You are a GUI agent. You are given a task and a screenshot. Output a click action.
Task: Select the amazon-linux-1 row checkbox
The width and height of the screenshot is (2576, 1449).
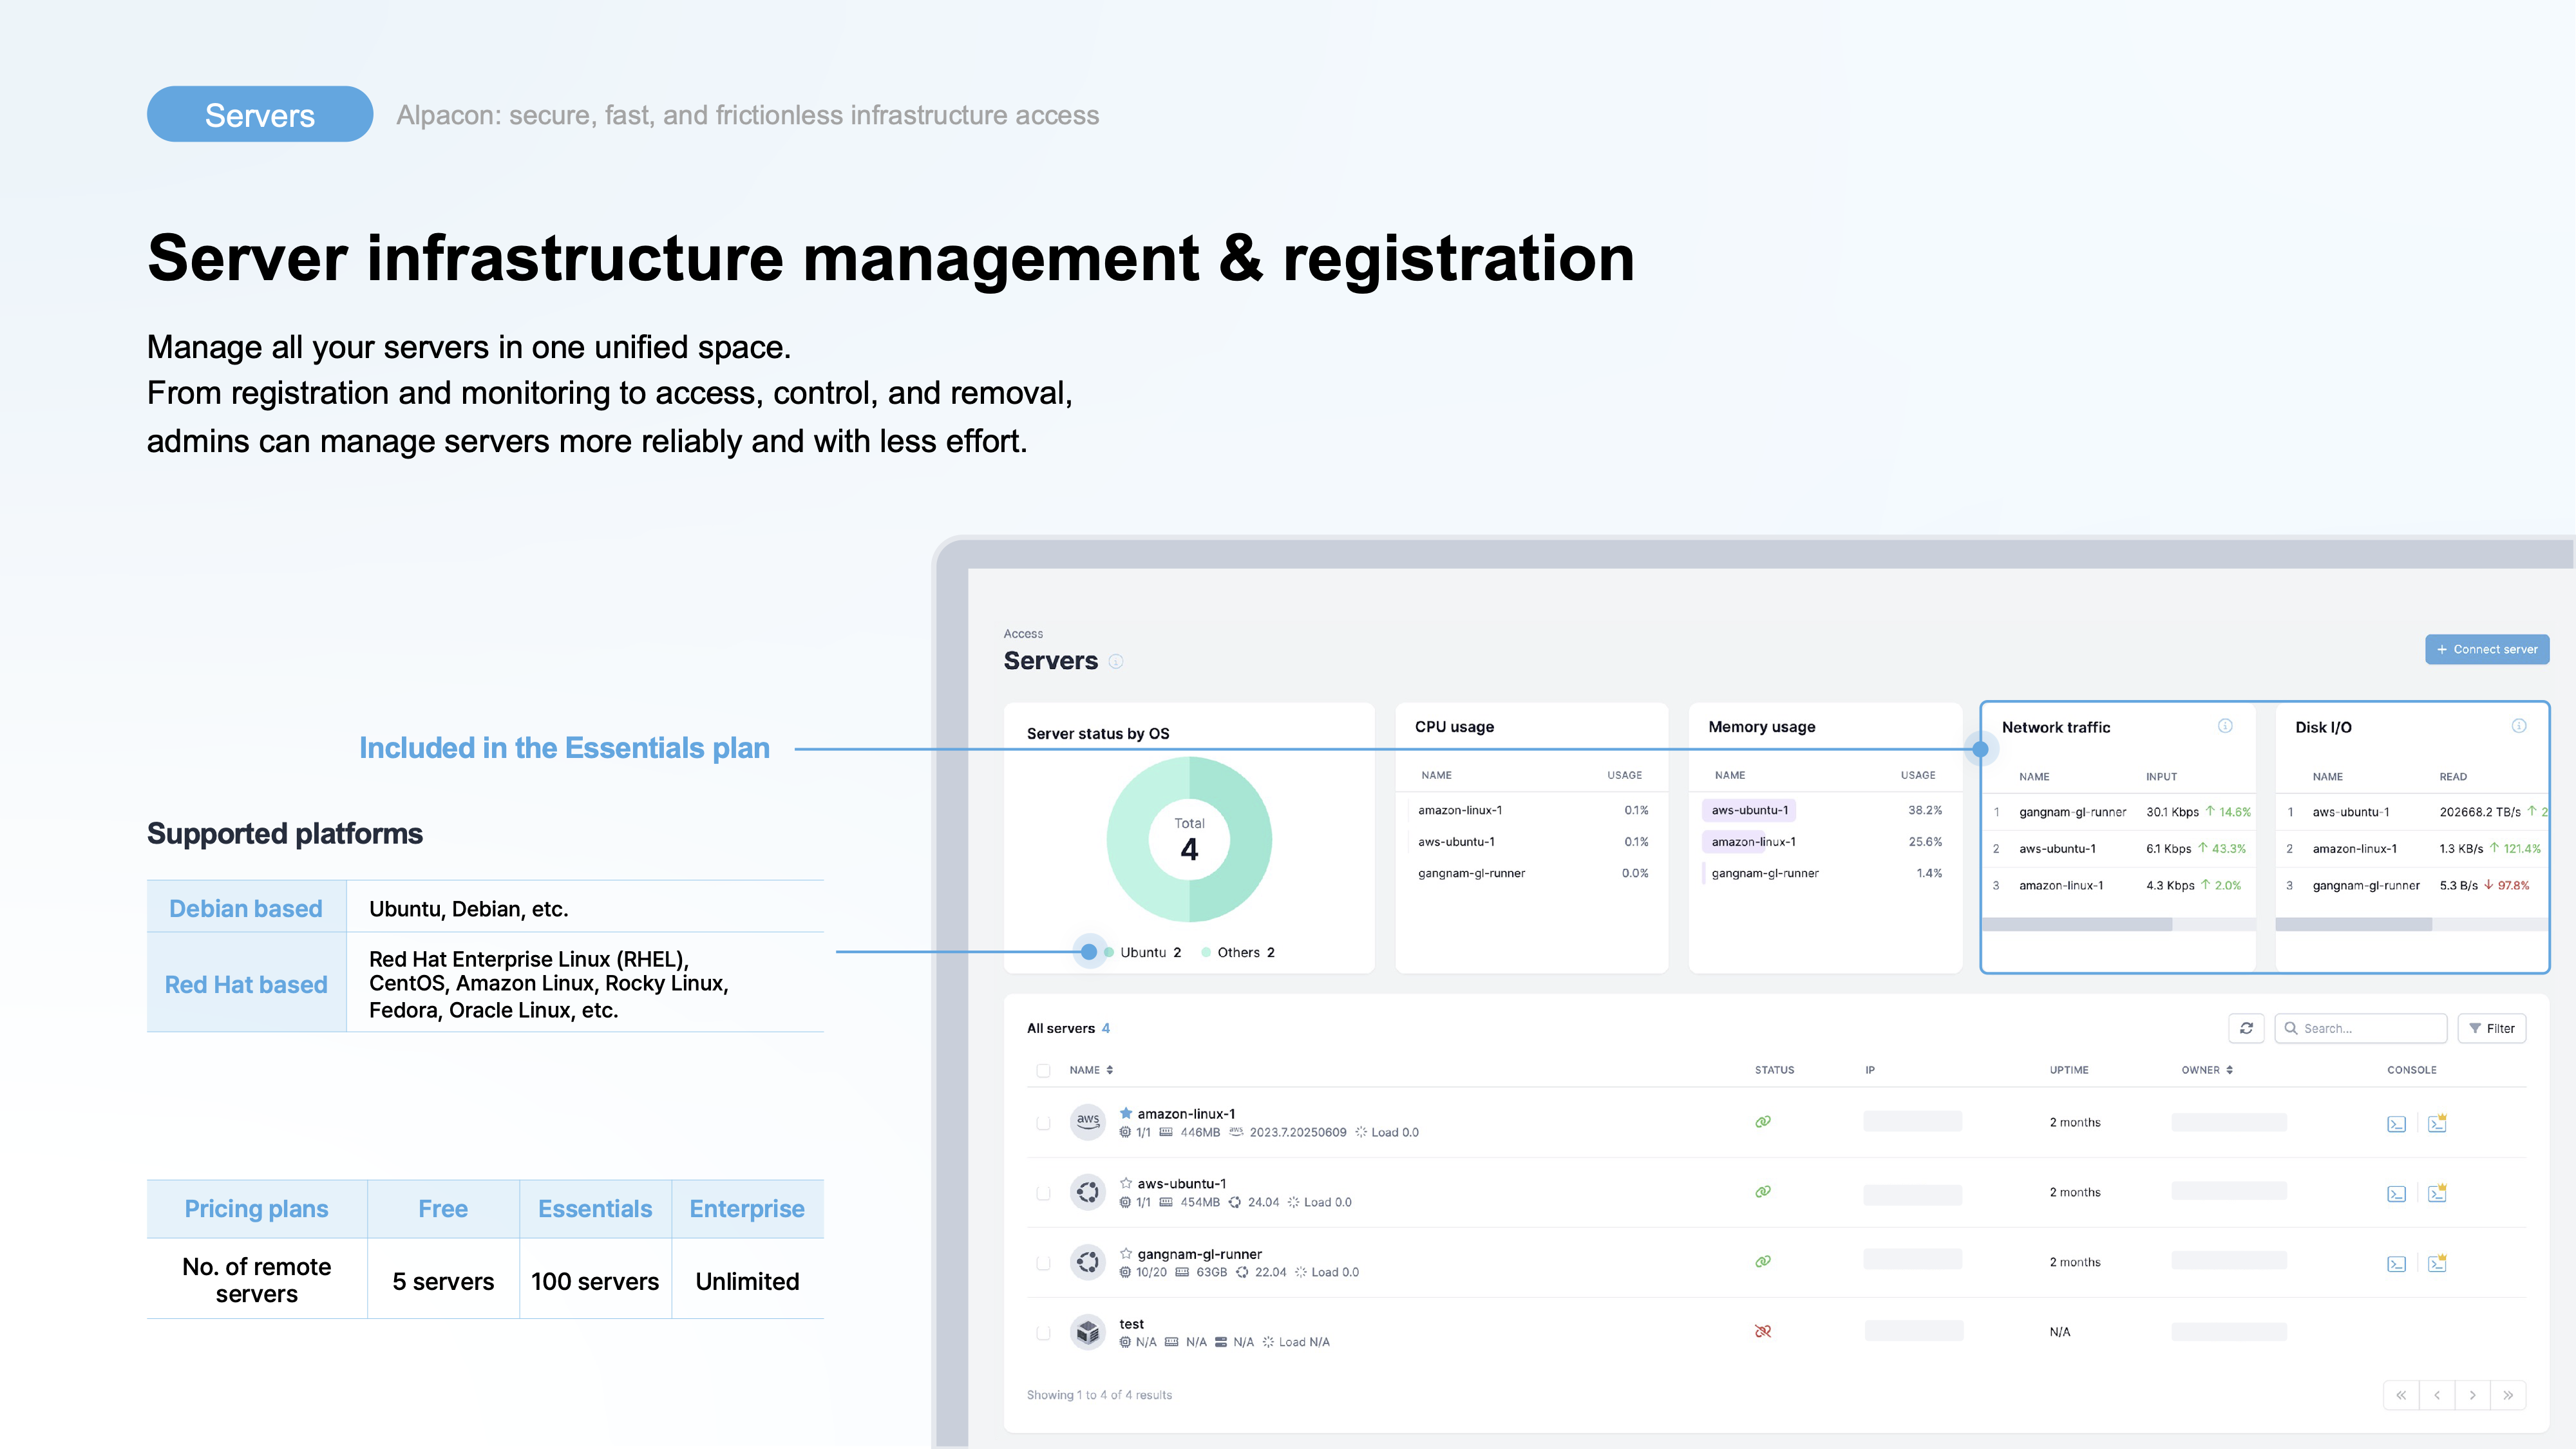pos(1043,1123)
